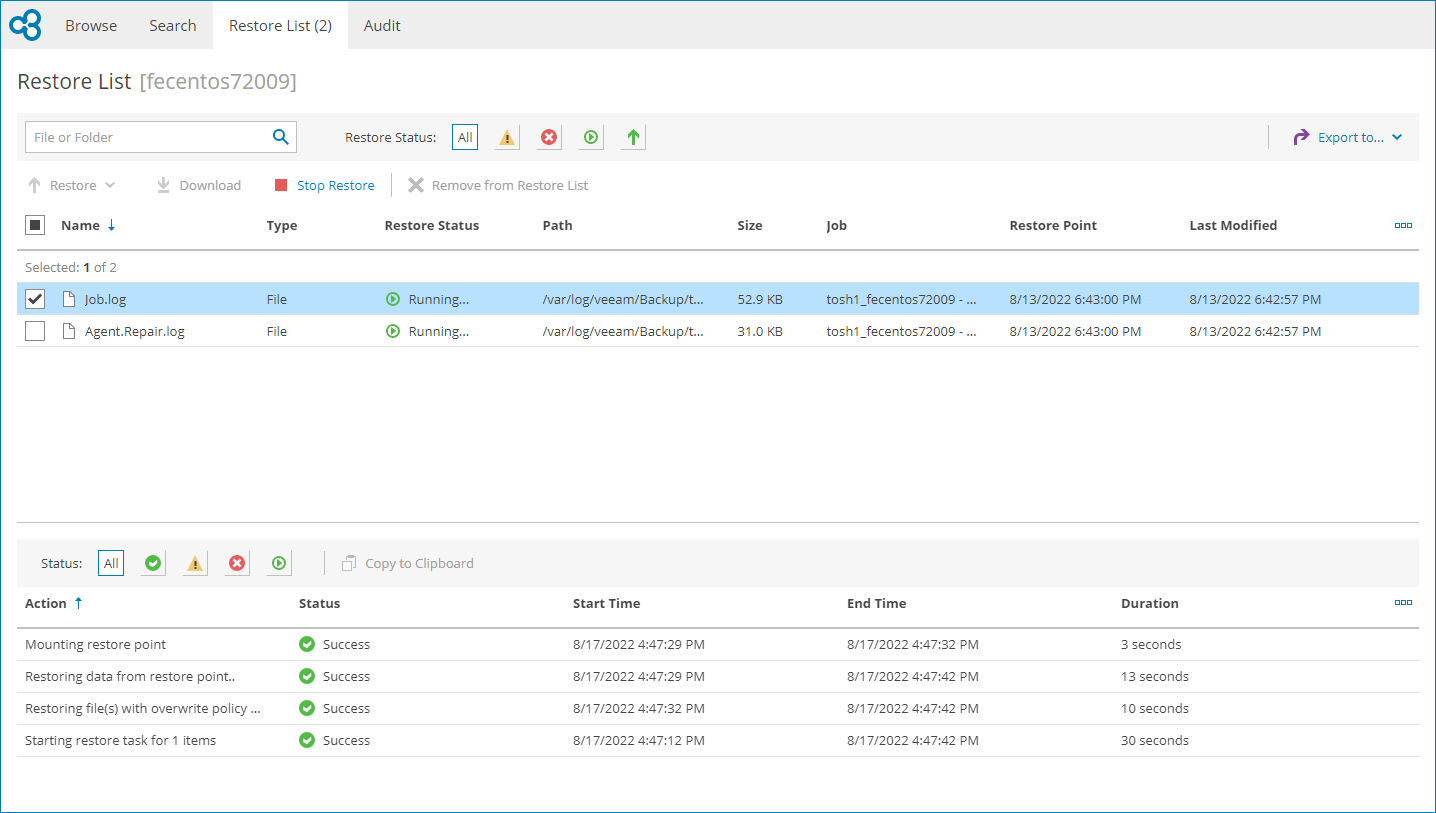Image resolution: width=1436 pixels, height=813 pixels.
Task: Open column options for the restore list table
Action: [x=1403, y=225]
